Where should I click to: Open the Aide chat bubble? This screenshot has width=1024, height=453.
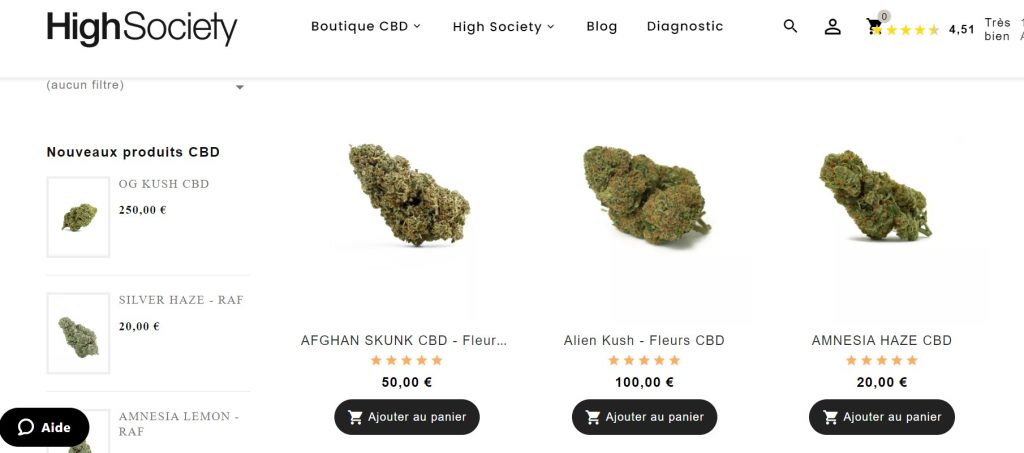44,428
